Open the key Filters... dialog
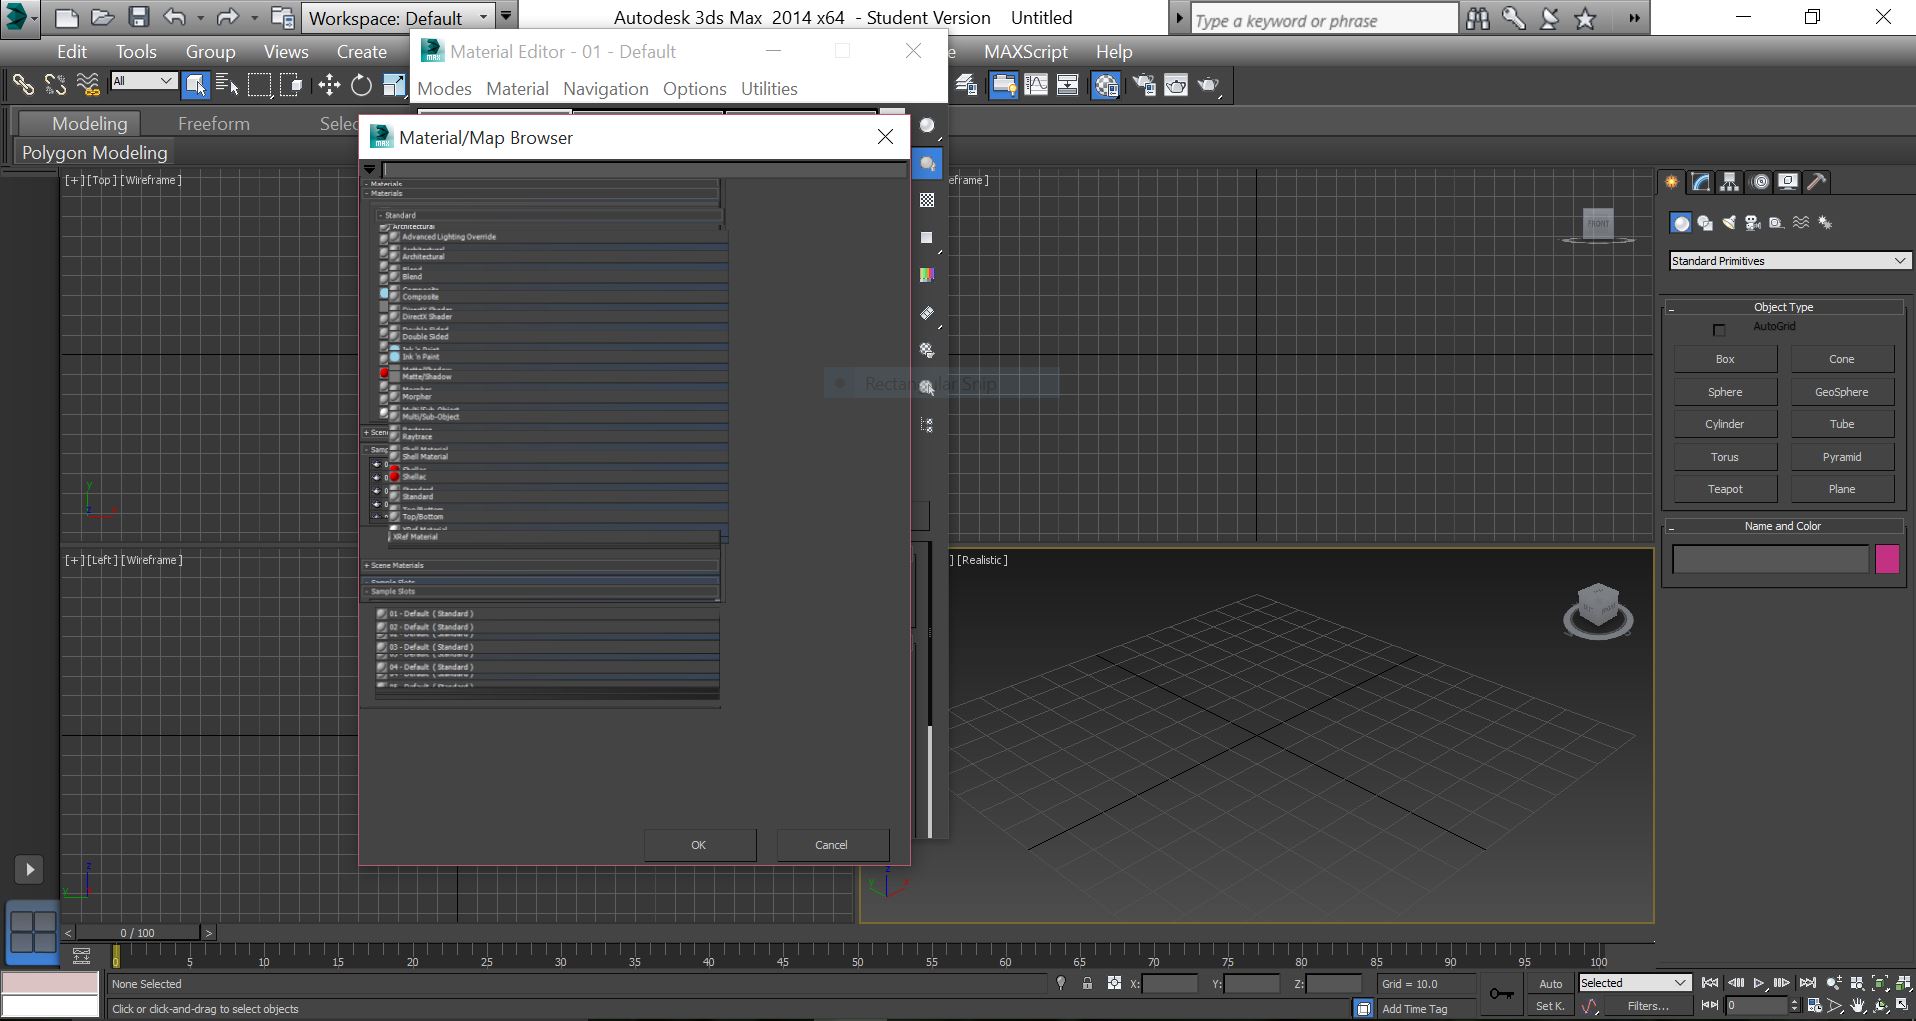The width and height of the screenshot is (1916, 1021). tap(1648, 1006)
